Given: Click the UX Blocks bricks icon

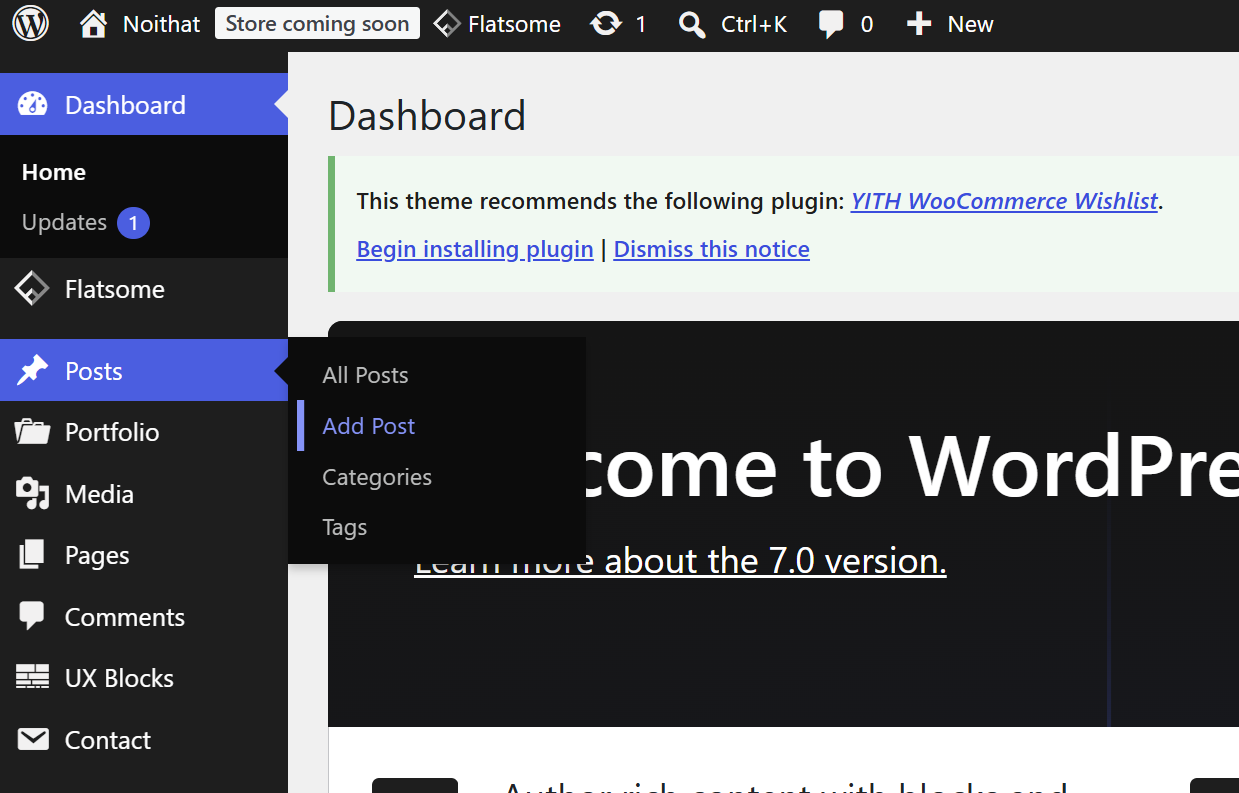Looking at the screenshot, I should pos(32,678).
